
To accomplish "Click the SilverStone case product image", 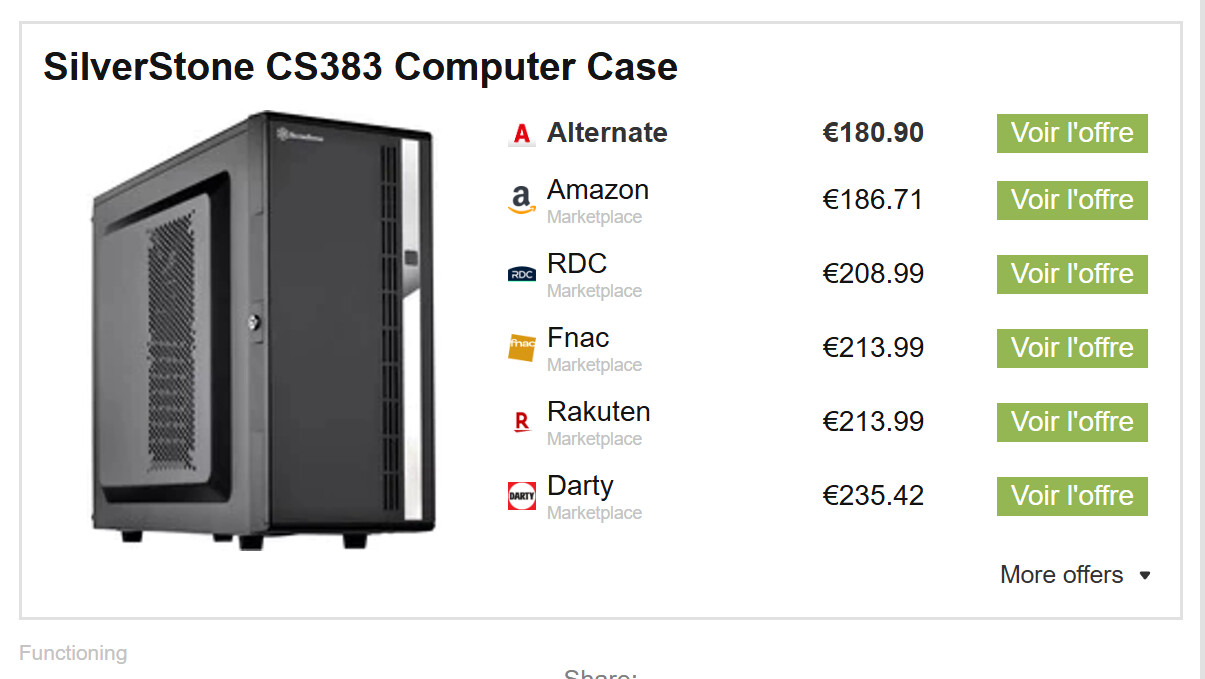I will tap(263, 330).
